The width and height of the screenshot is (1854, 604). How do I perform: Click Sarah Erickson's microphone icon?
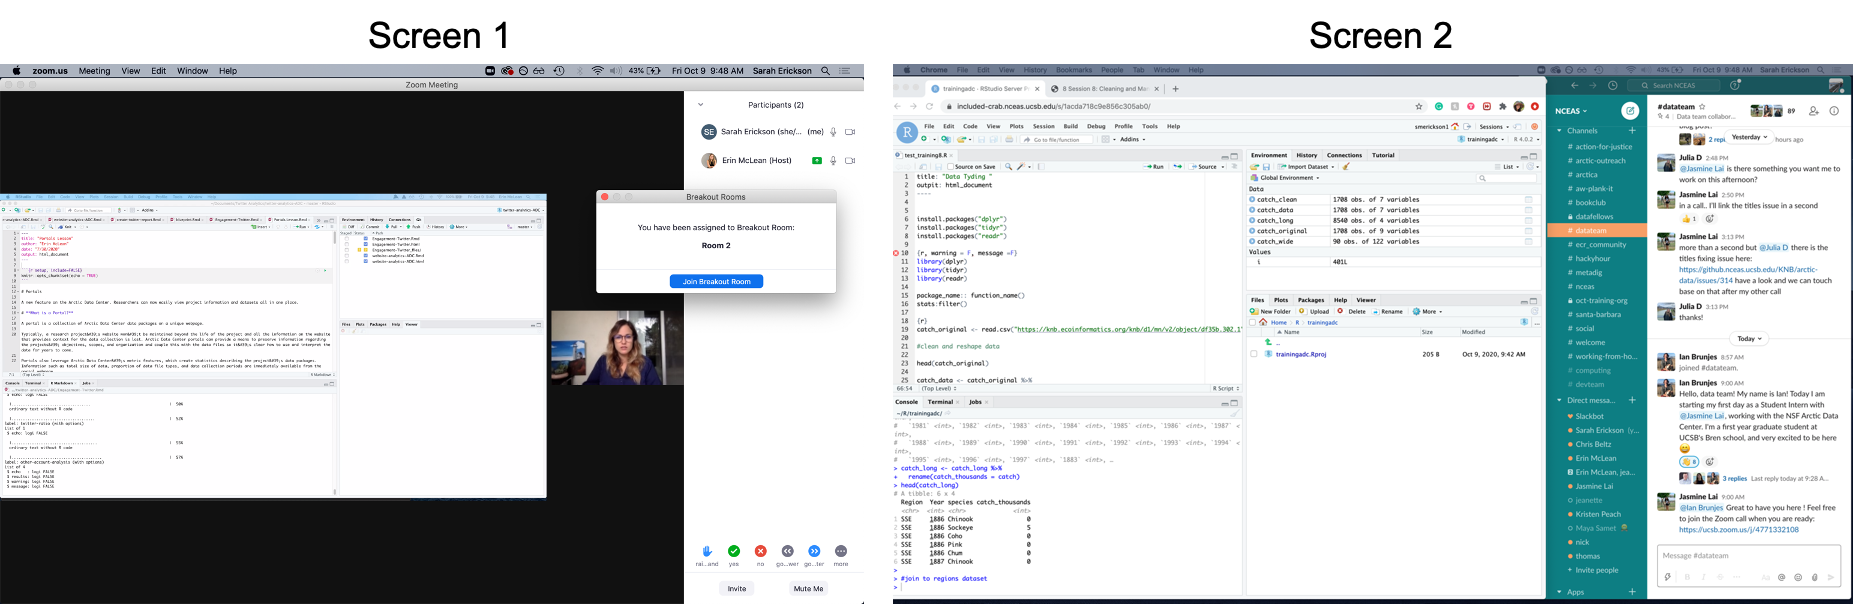click(833, 132)
